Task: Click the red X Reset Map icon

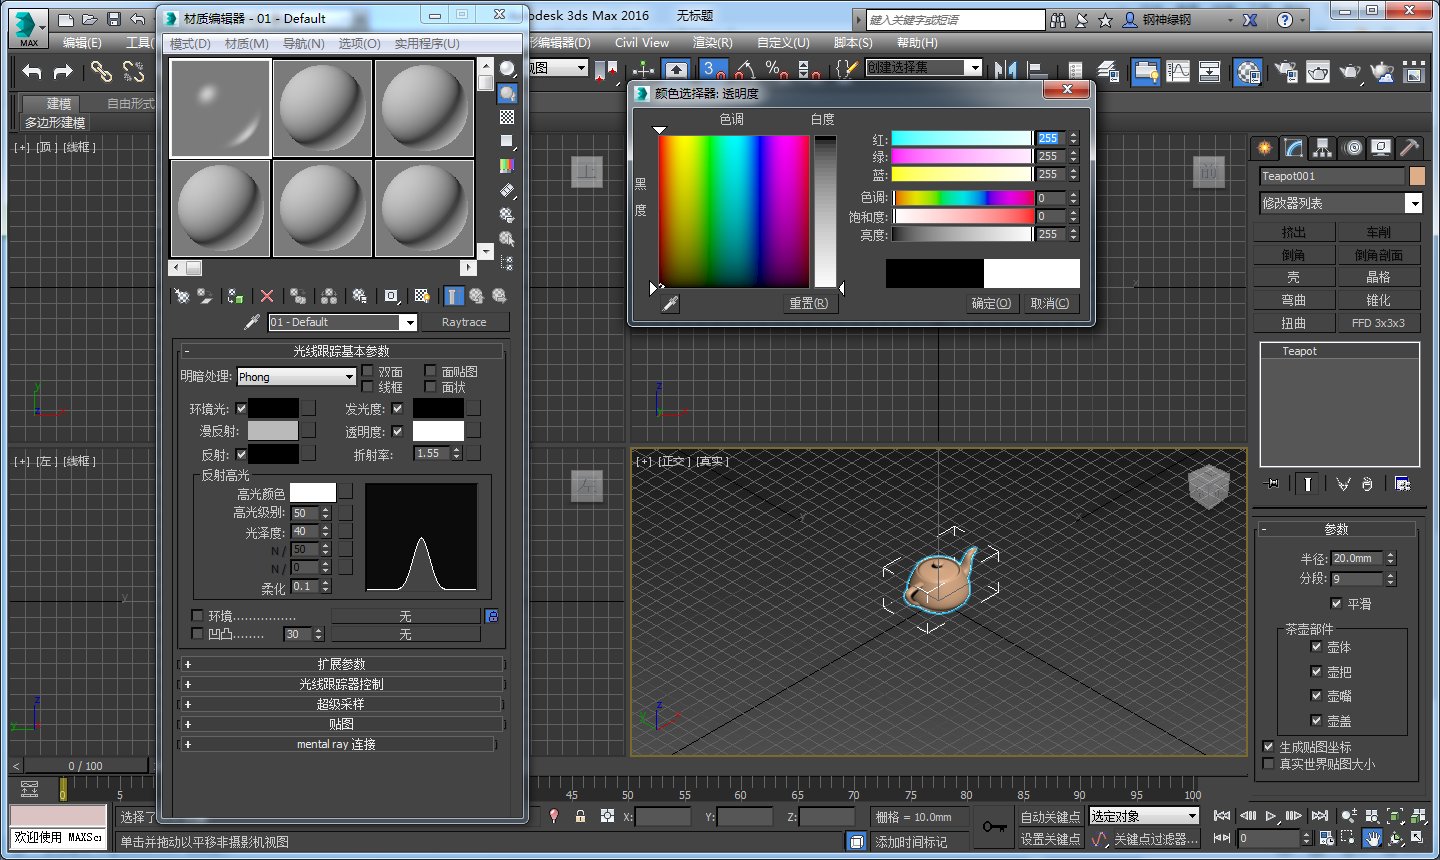Action: (x=267, y=296)
